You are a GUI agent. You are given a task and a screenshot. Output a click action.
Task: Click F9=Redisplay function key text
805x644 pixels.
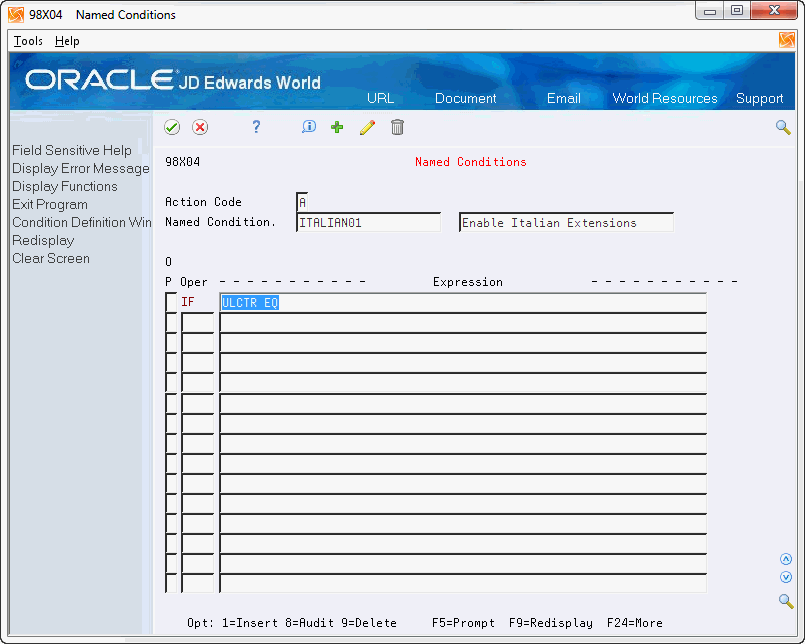[x=551, y=623]
